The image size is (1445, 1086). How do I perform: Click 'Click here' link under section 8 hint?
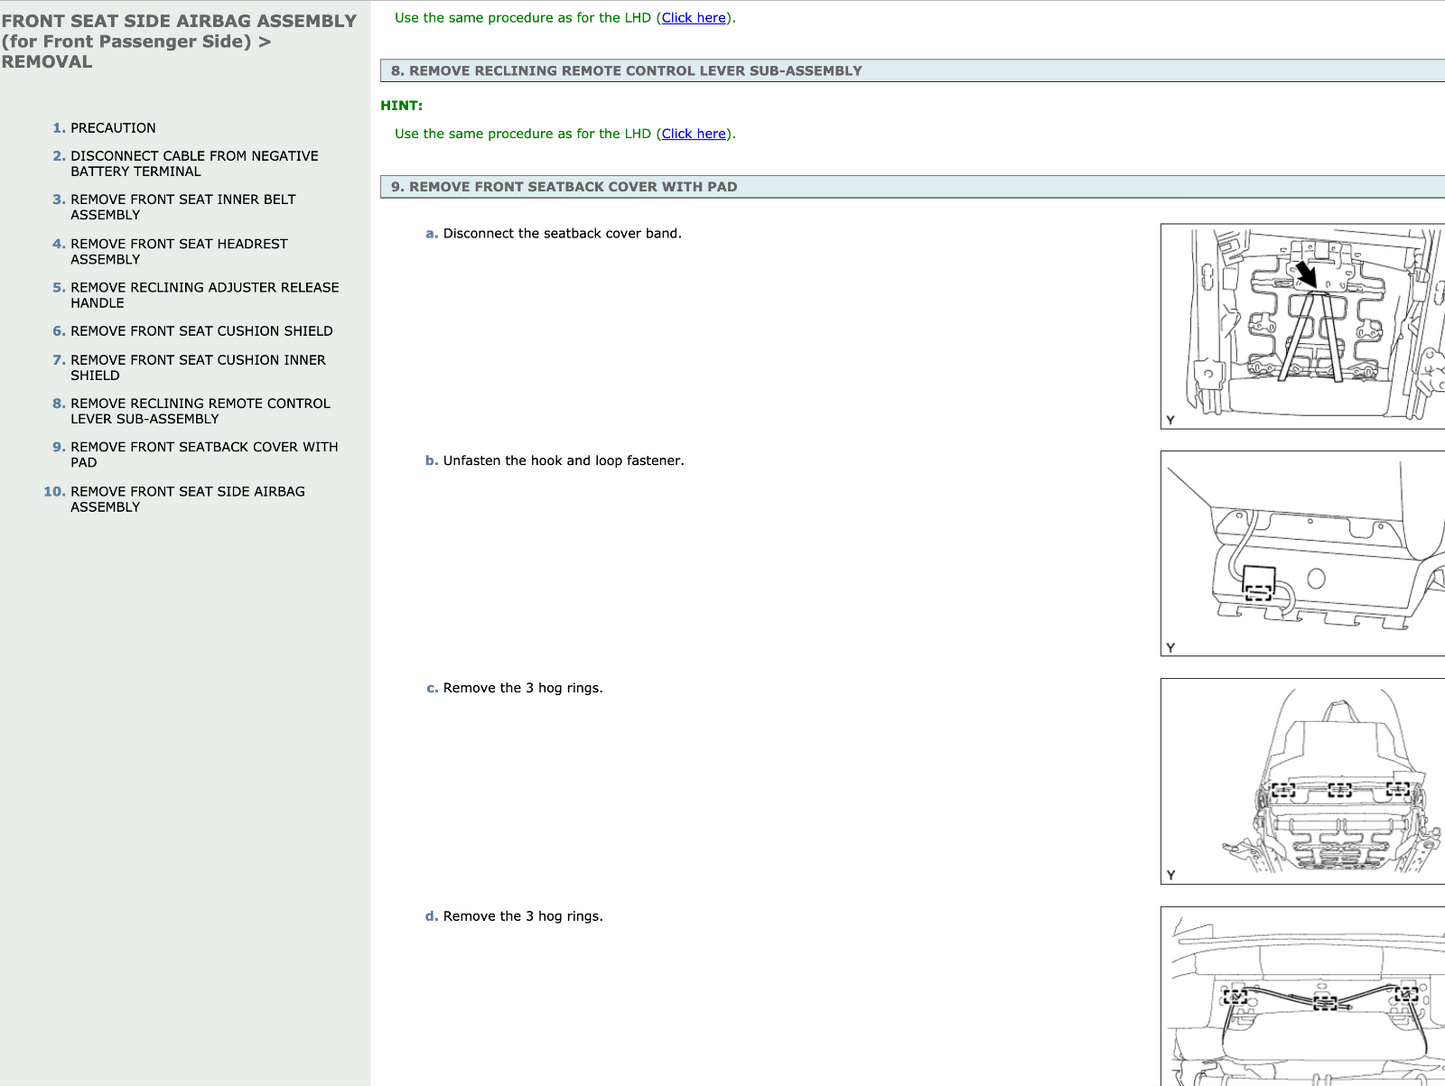tap(693, 134)
